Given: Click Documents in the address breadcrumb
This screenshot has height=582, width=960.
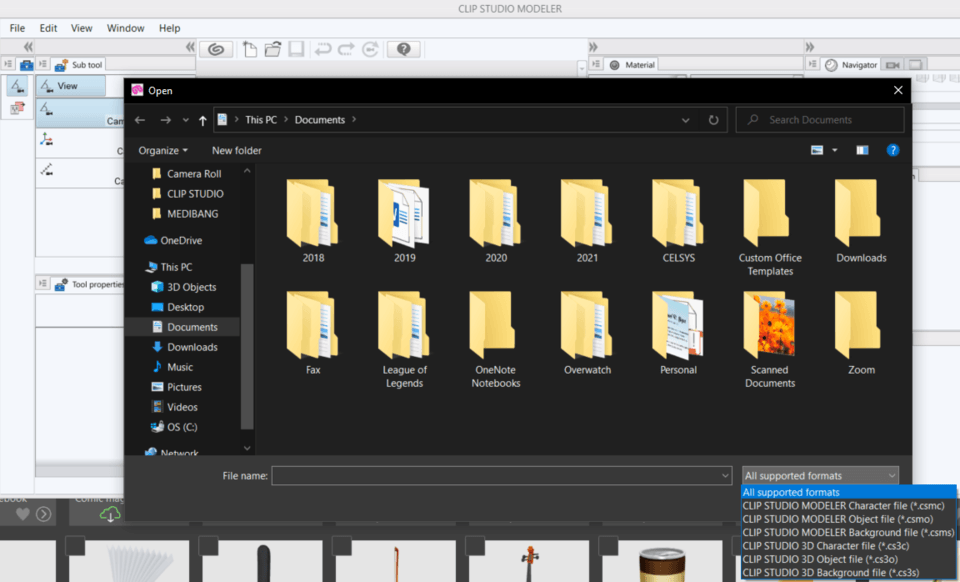Looking at the screenshot, I should (x=320, y=120).
